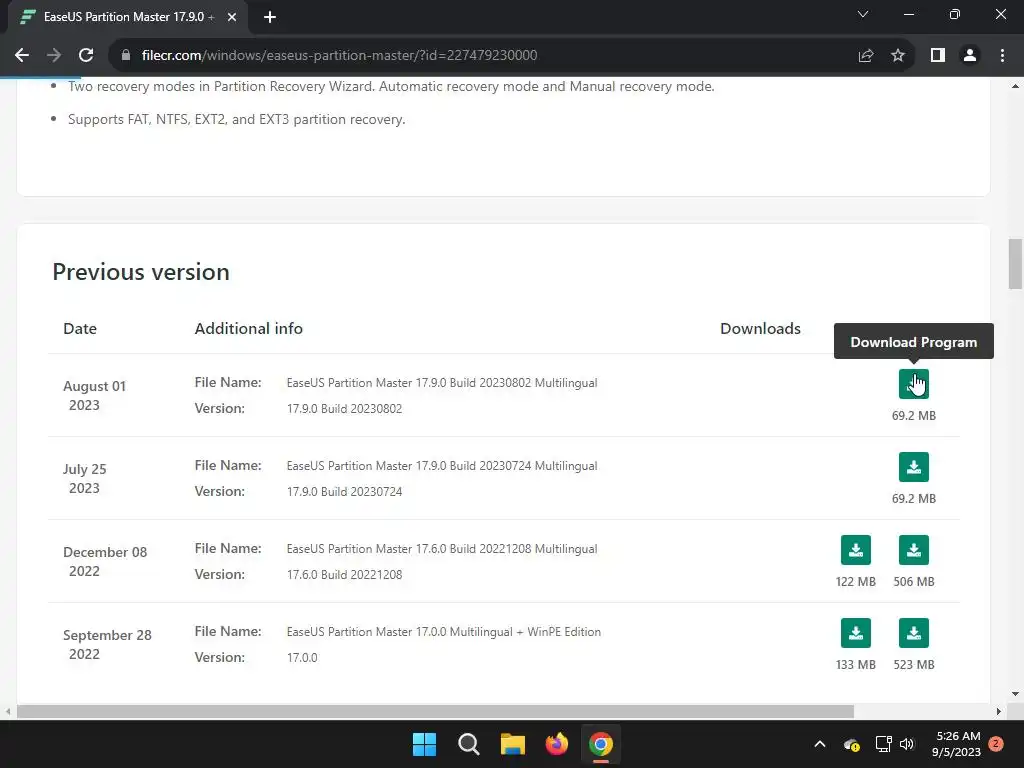Bookmark this tab with star icon
Viewport: 1024px width, 768px height.
pos(898,56)
